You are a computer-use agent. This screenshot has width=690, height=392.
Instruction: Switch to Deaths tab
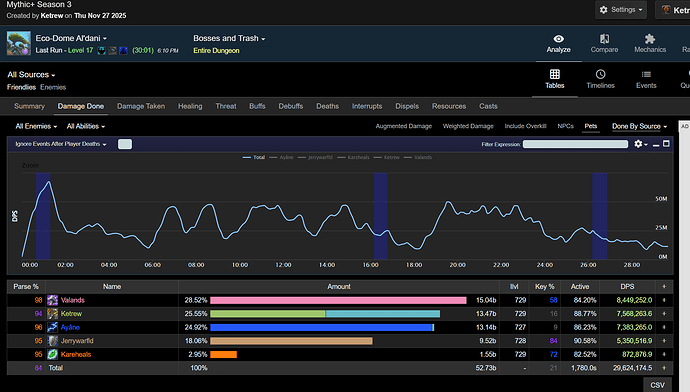pos(327,106)
